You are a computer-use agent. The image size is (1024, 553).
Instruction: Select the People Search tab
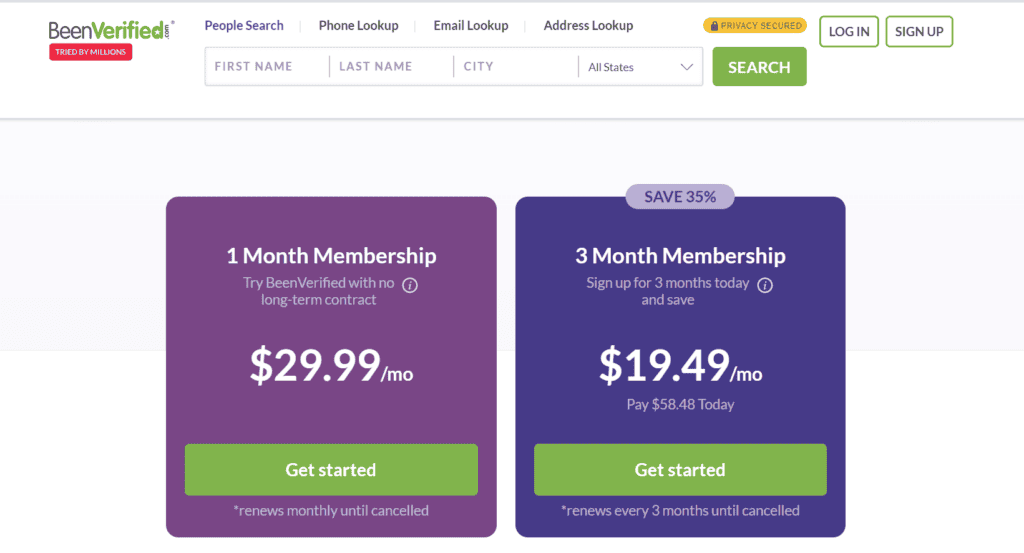click(x=244, y=25)
